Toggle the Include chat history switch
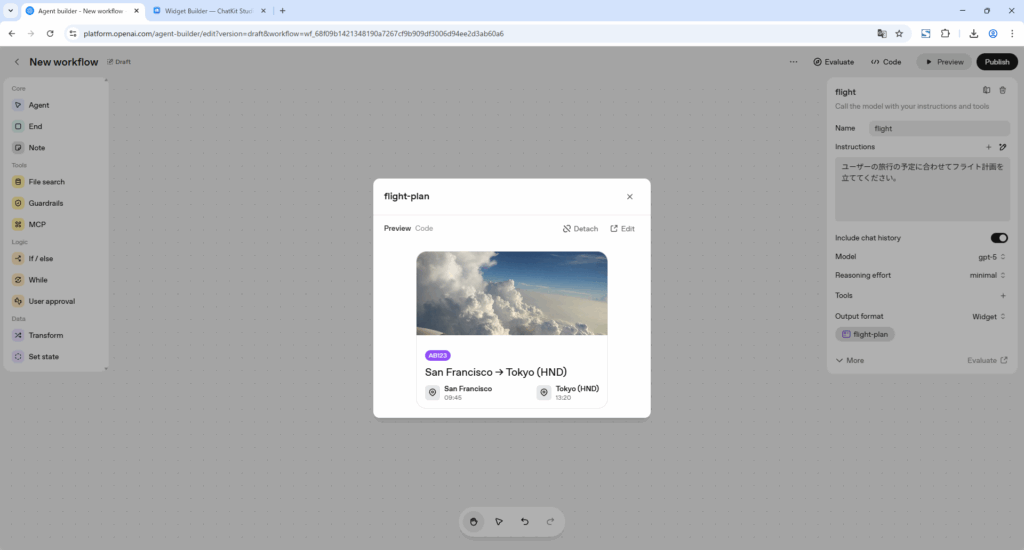This screenshot has height=550, width=1024. tap(998, 238)
